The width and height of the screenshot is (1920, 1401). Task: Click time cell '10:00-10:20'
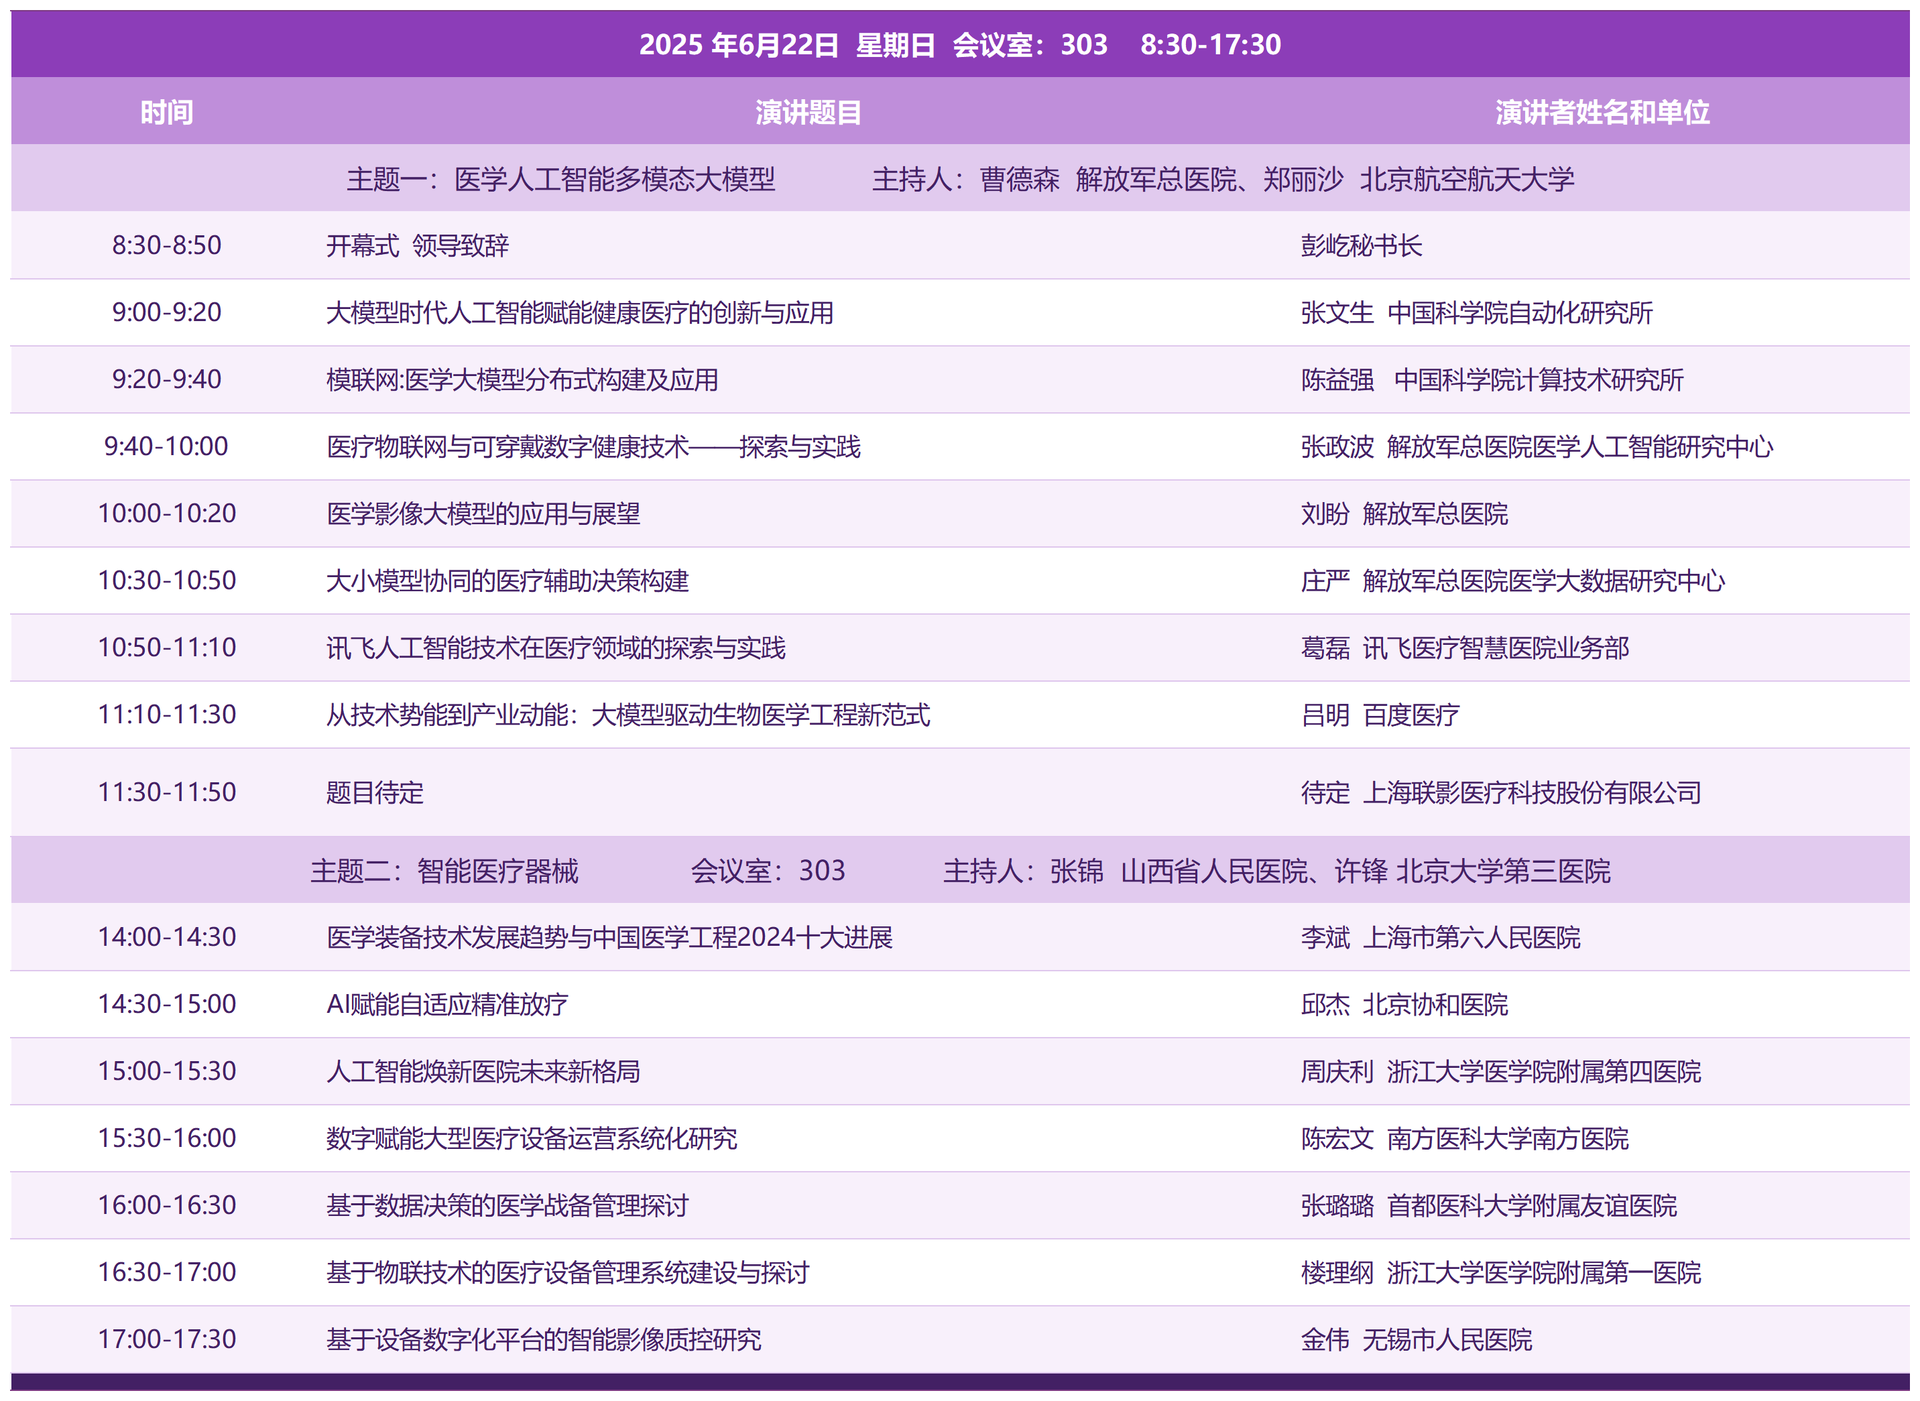(166, 513)
